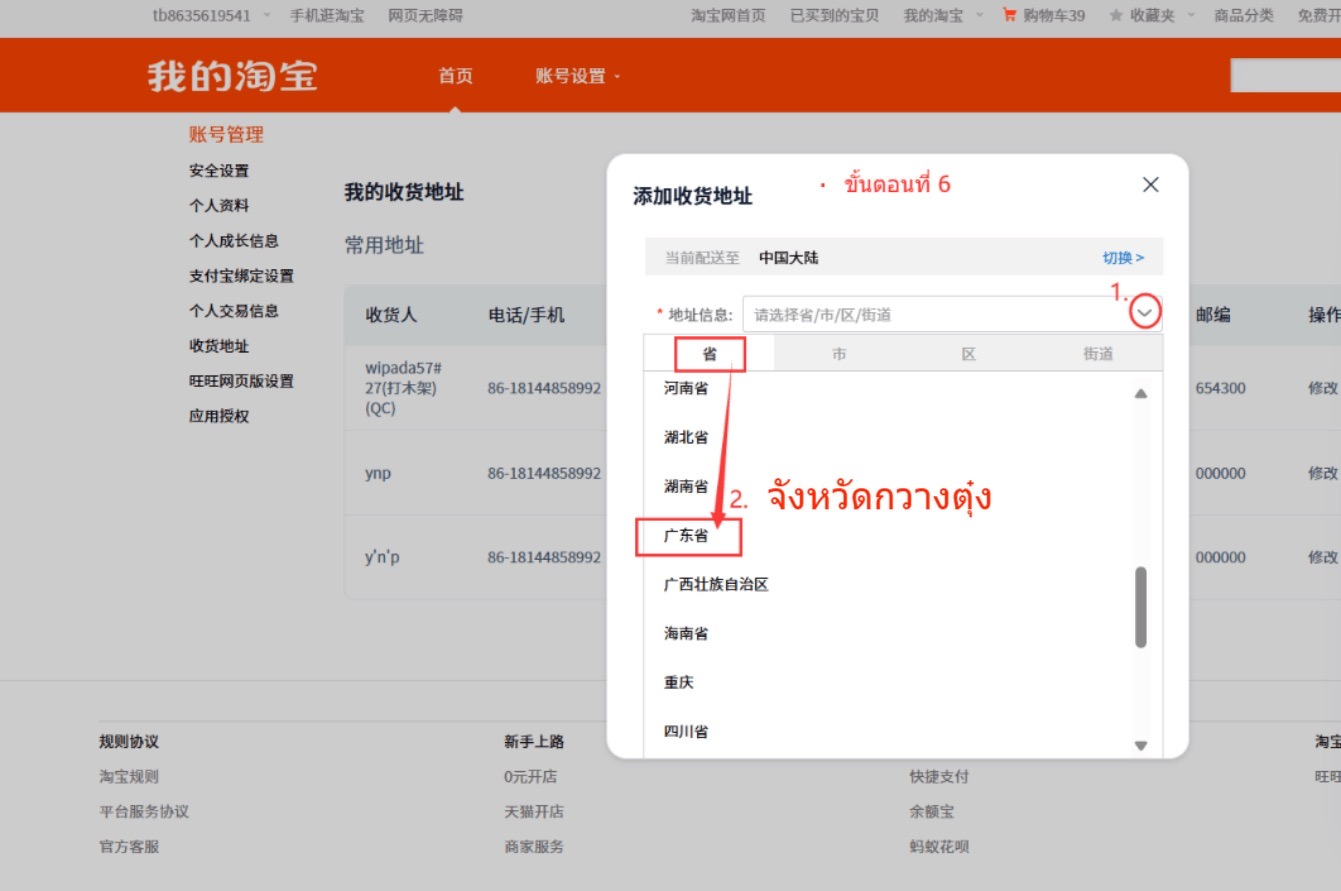Screen dimensions: 1341x891
Task: Open the 商家服务 footer link
Action: coord(534,846)
